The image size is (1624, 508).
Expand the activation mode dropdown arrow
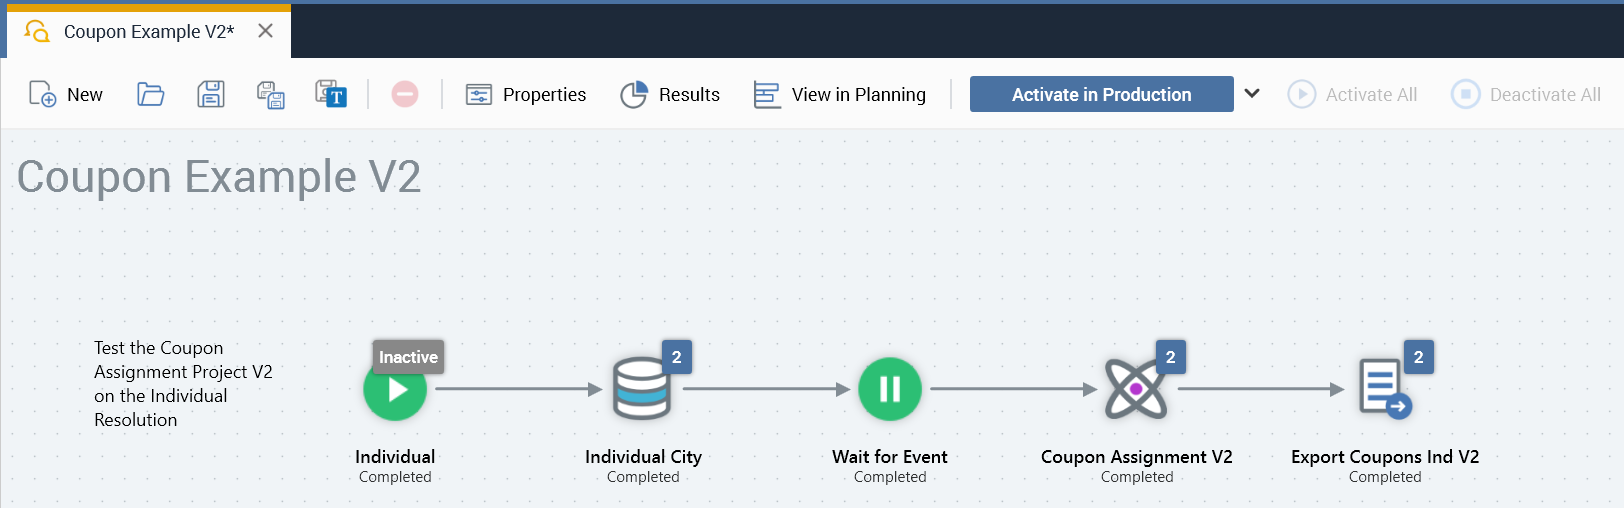(1251, 94)
